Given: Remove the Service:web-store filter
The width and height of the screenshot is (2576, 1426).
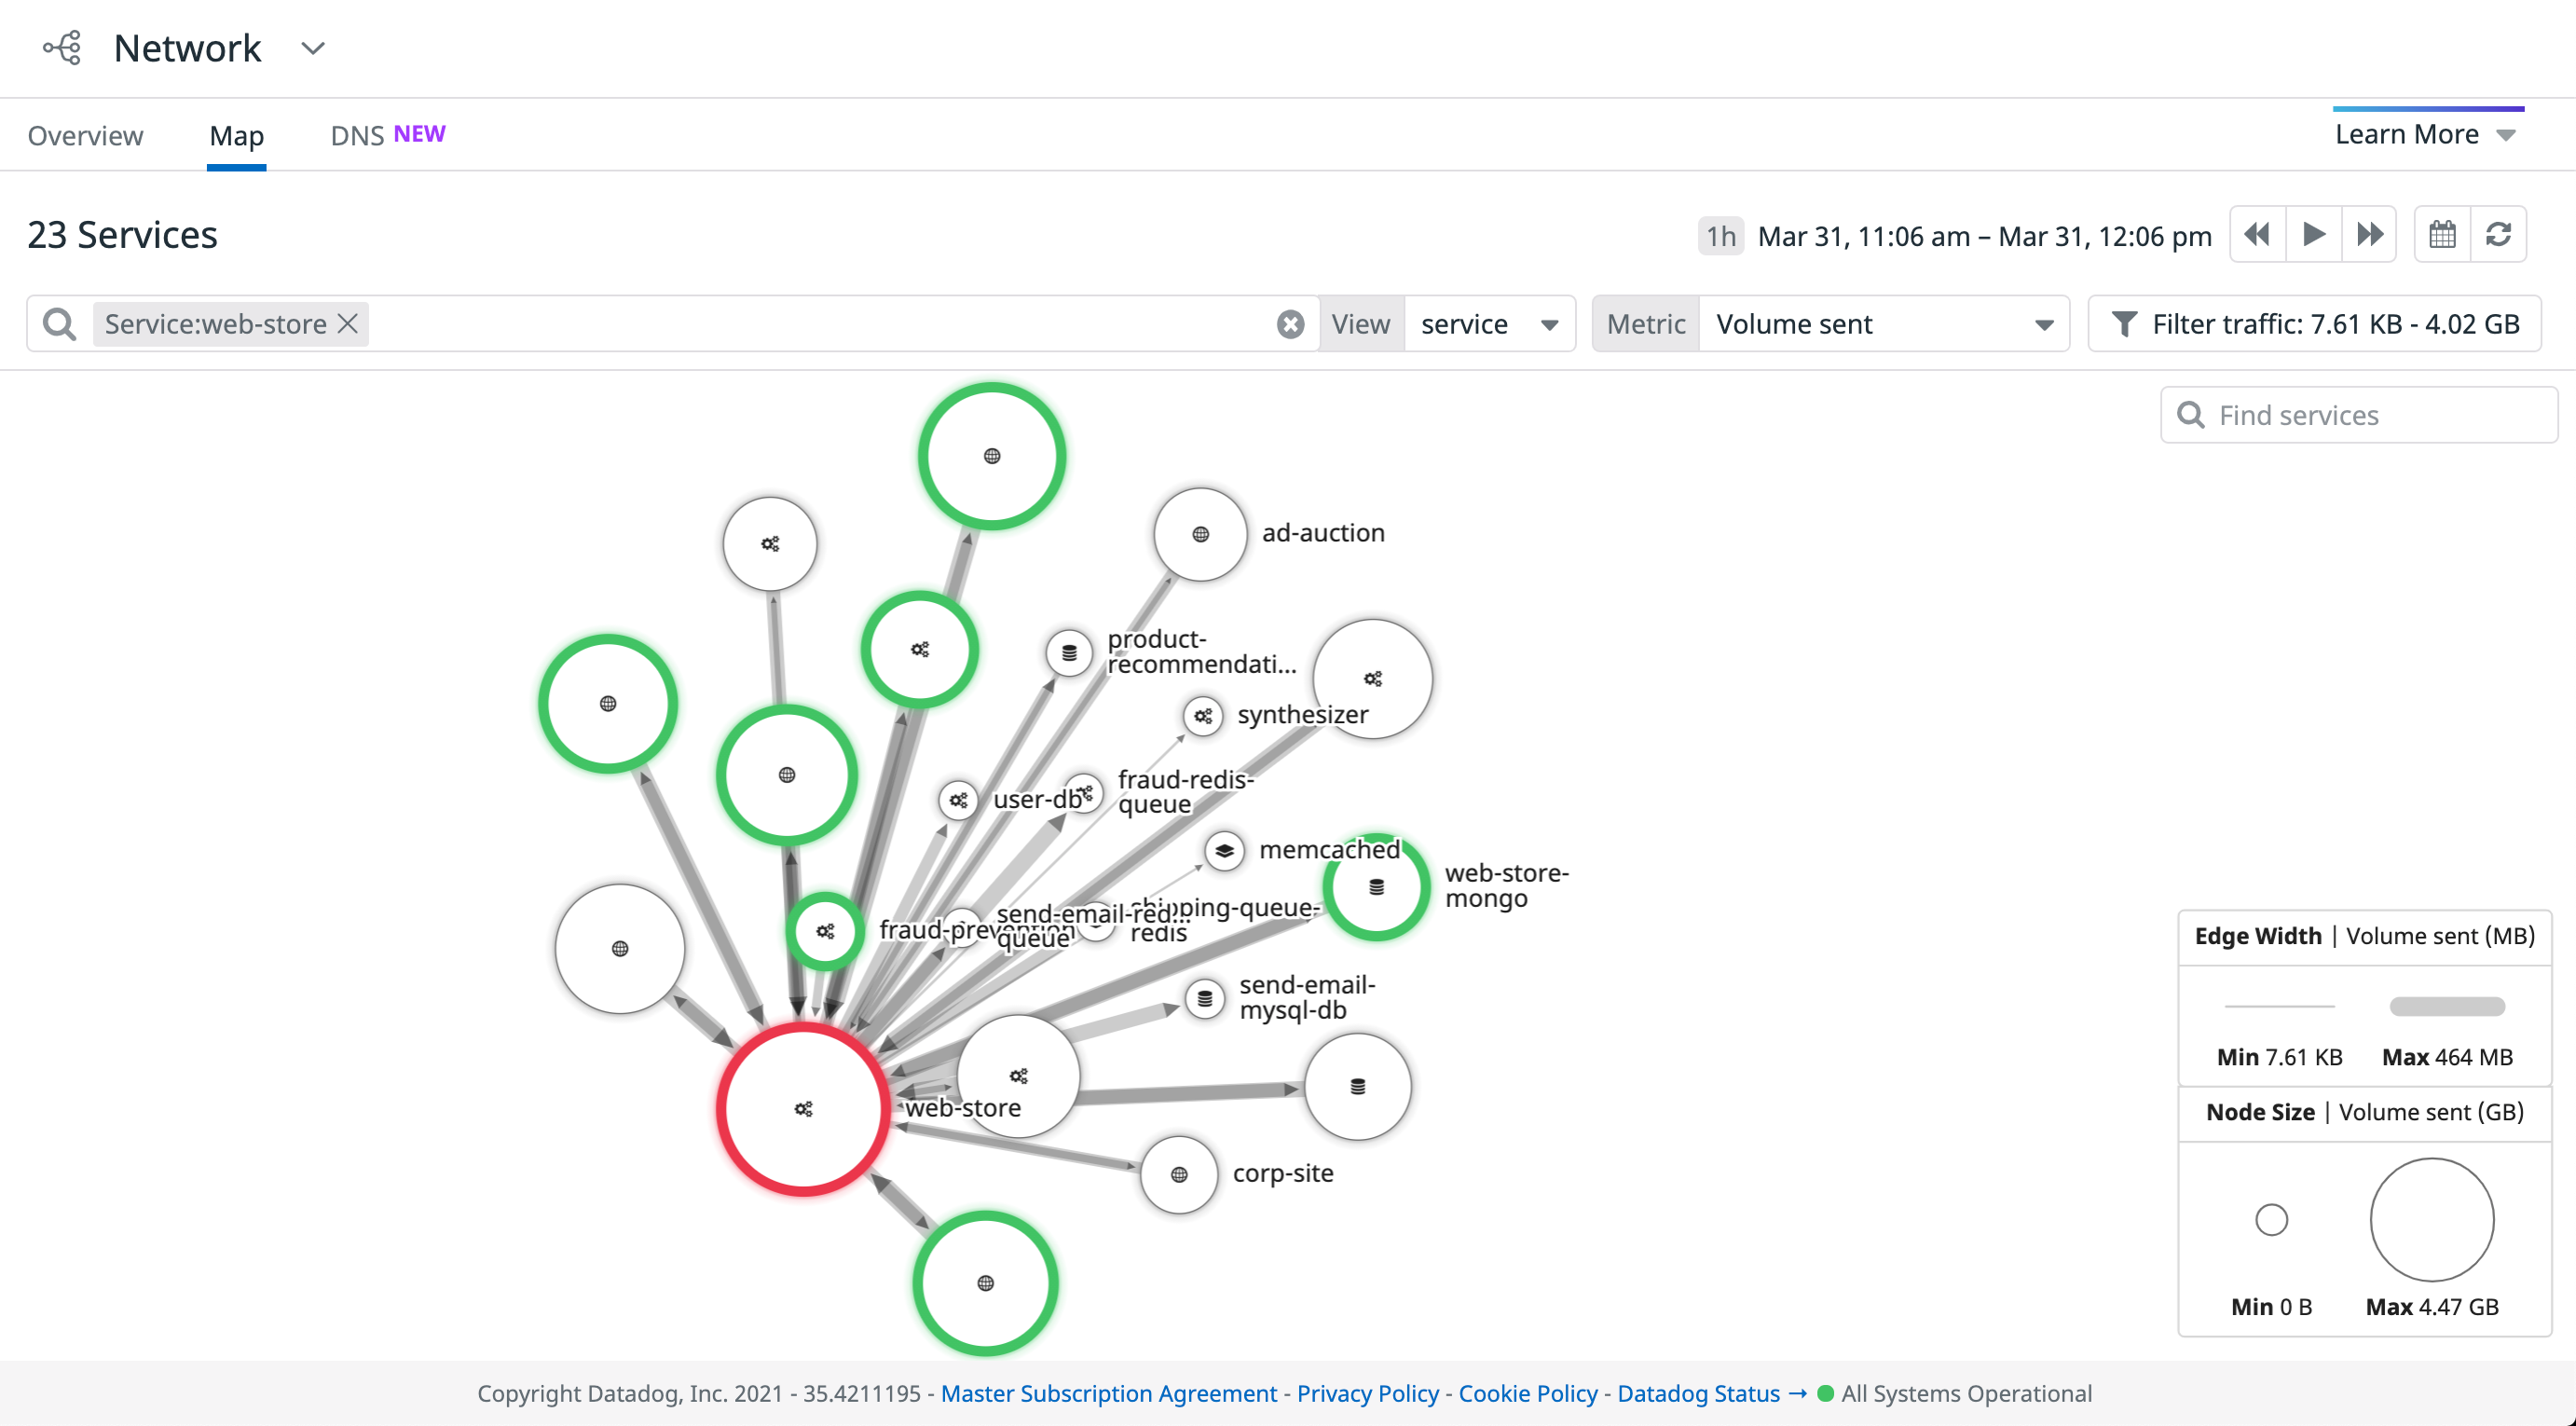Looking at the screenshot, I should pyautogui.click(x=347, y=323).
